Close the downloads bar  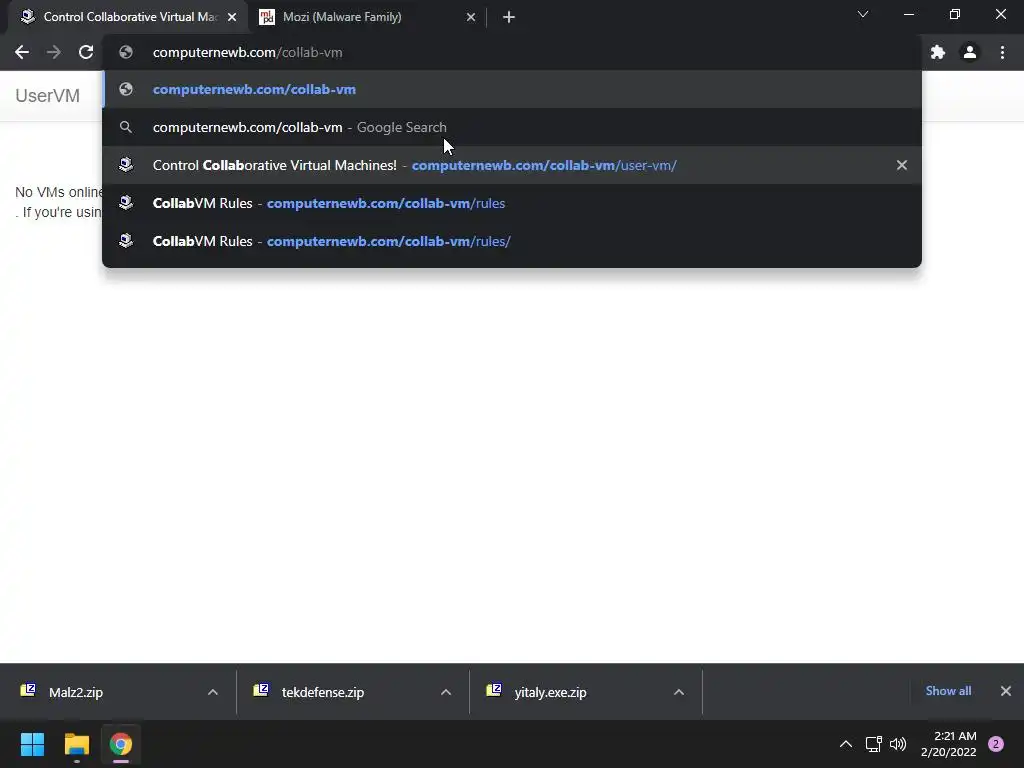point(1006,691)
